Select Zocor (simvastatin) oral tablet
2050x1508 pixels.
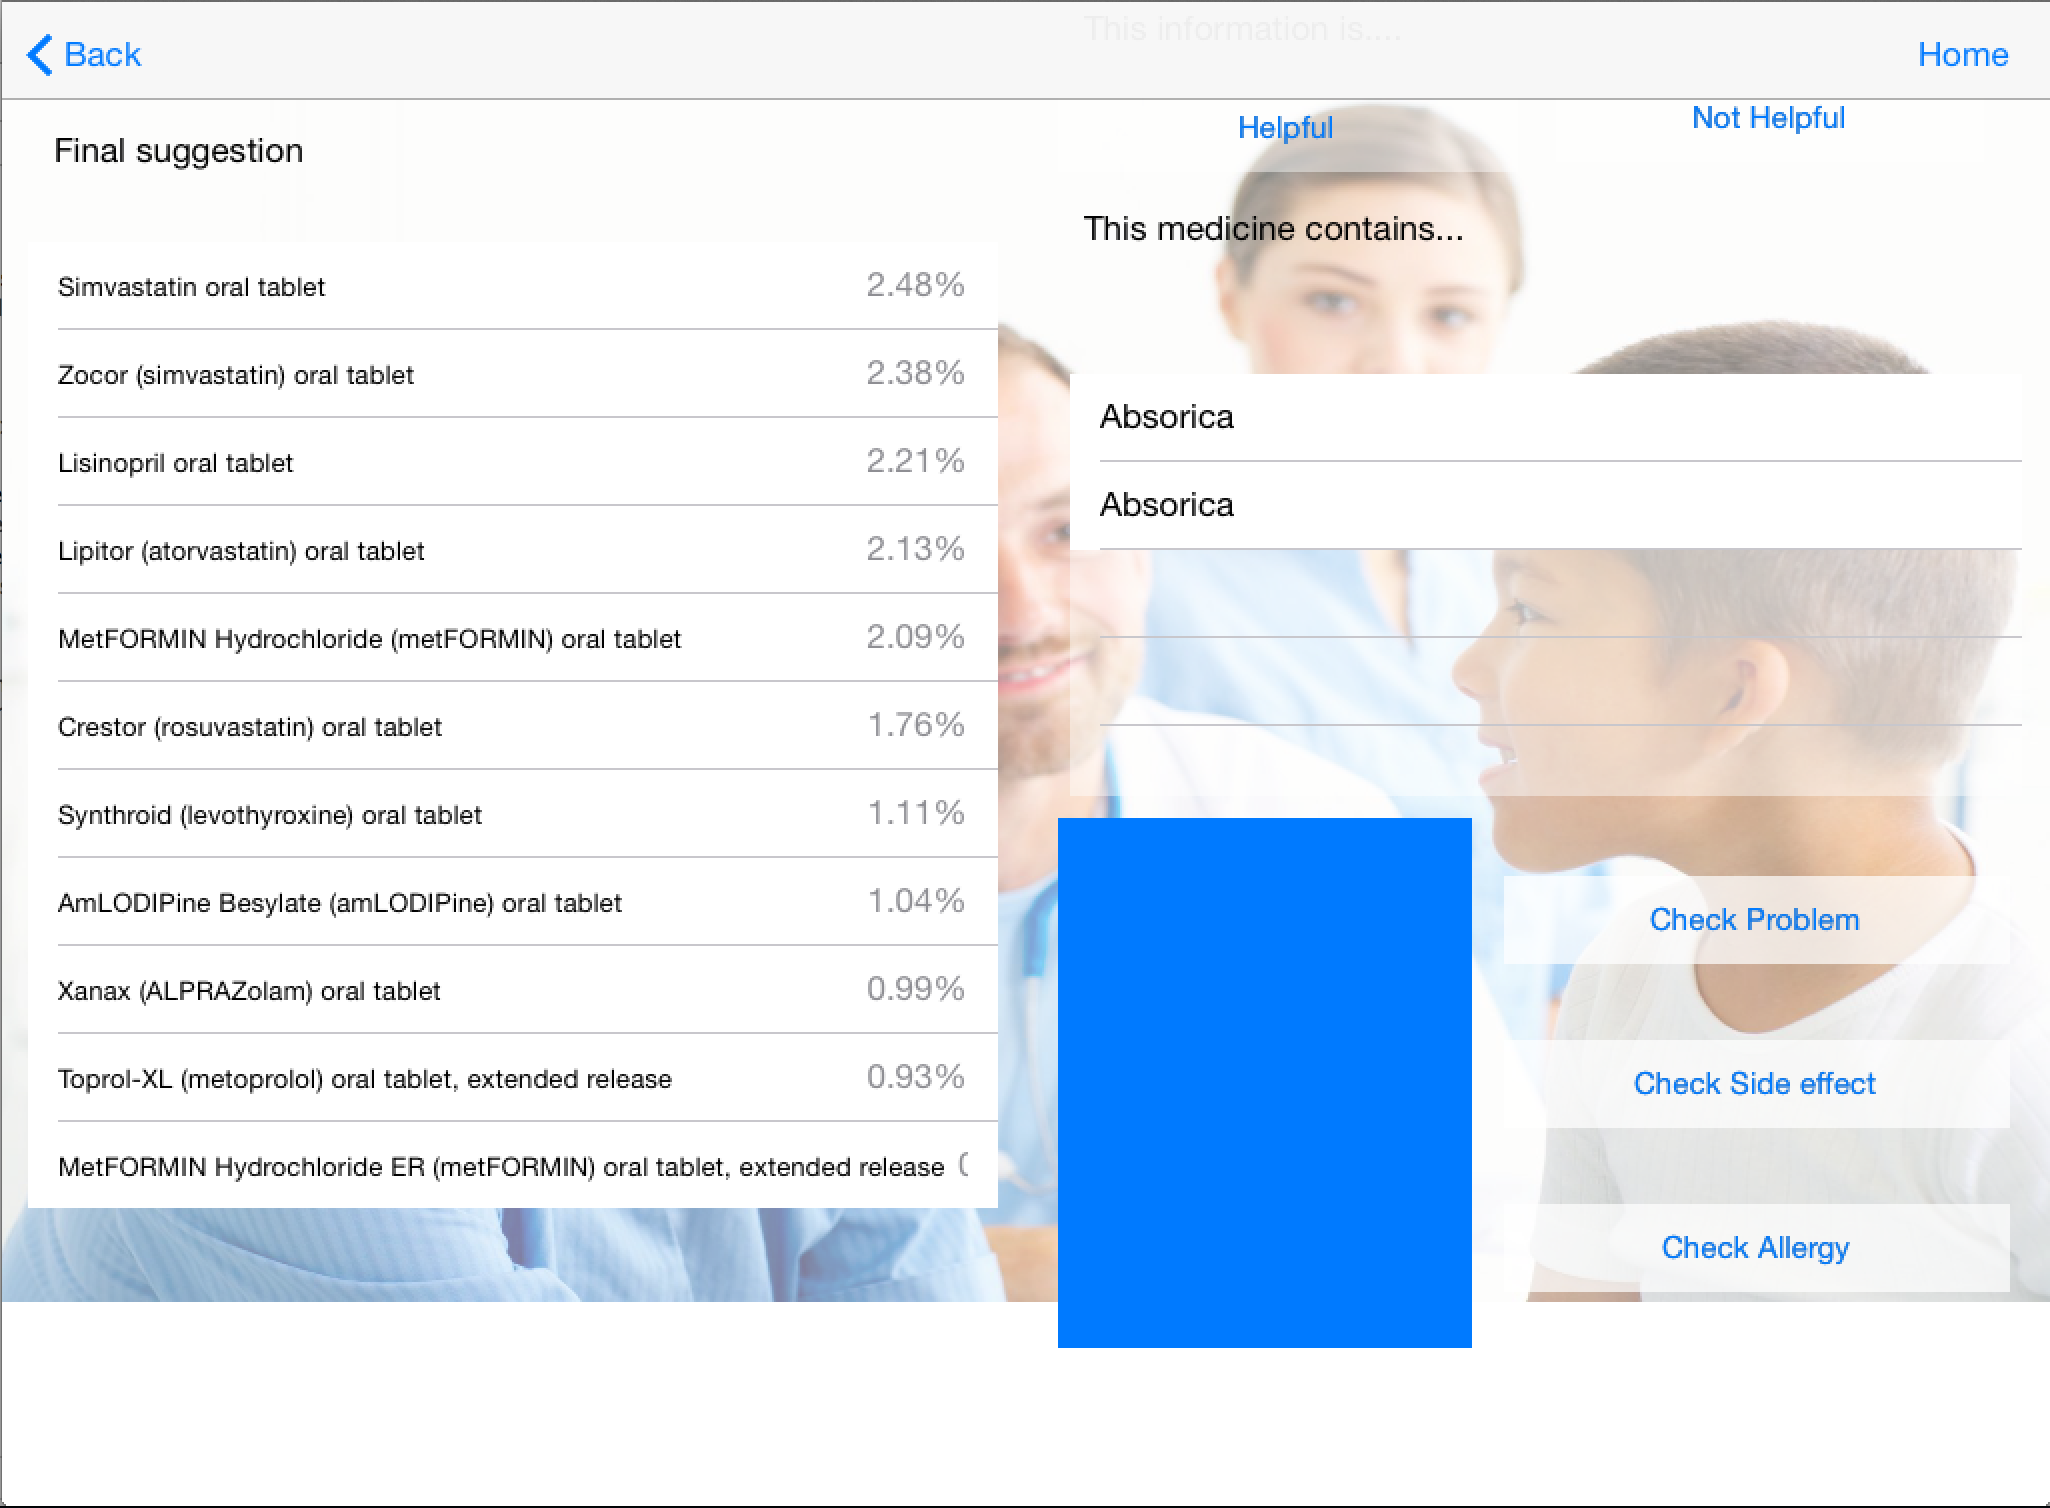click(x=512, y=375)
